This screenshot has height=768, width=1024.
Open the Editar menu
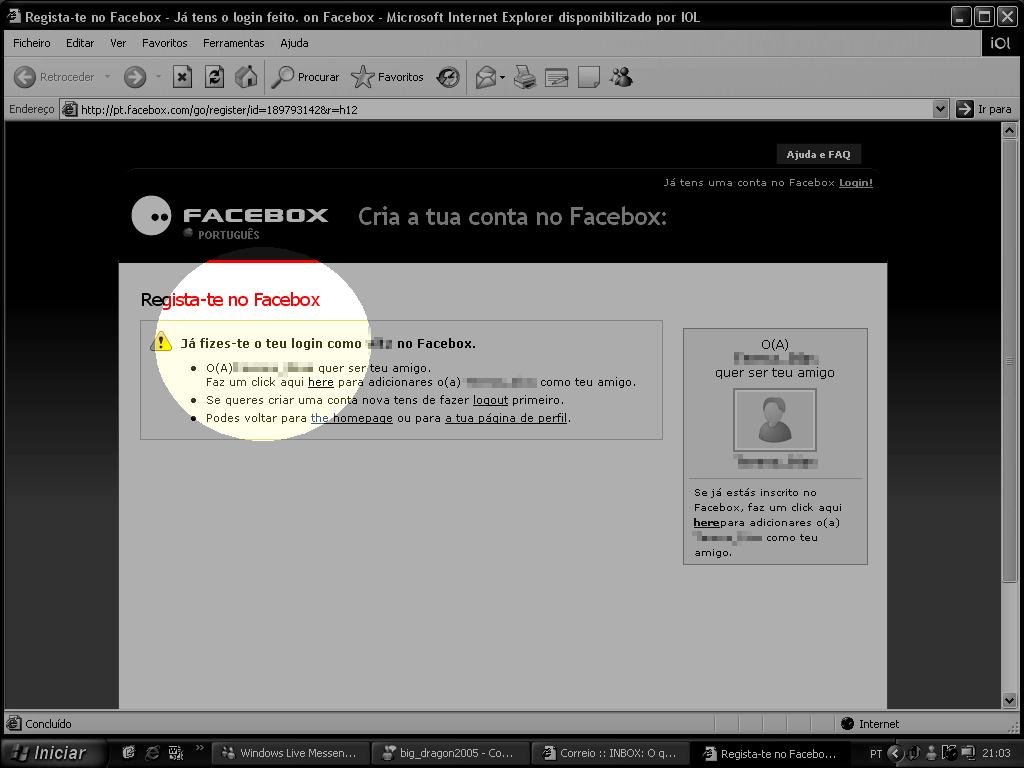(x=80, y=43)
